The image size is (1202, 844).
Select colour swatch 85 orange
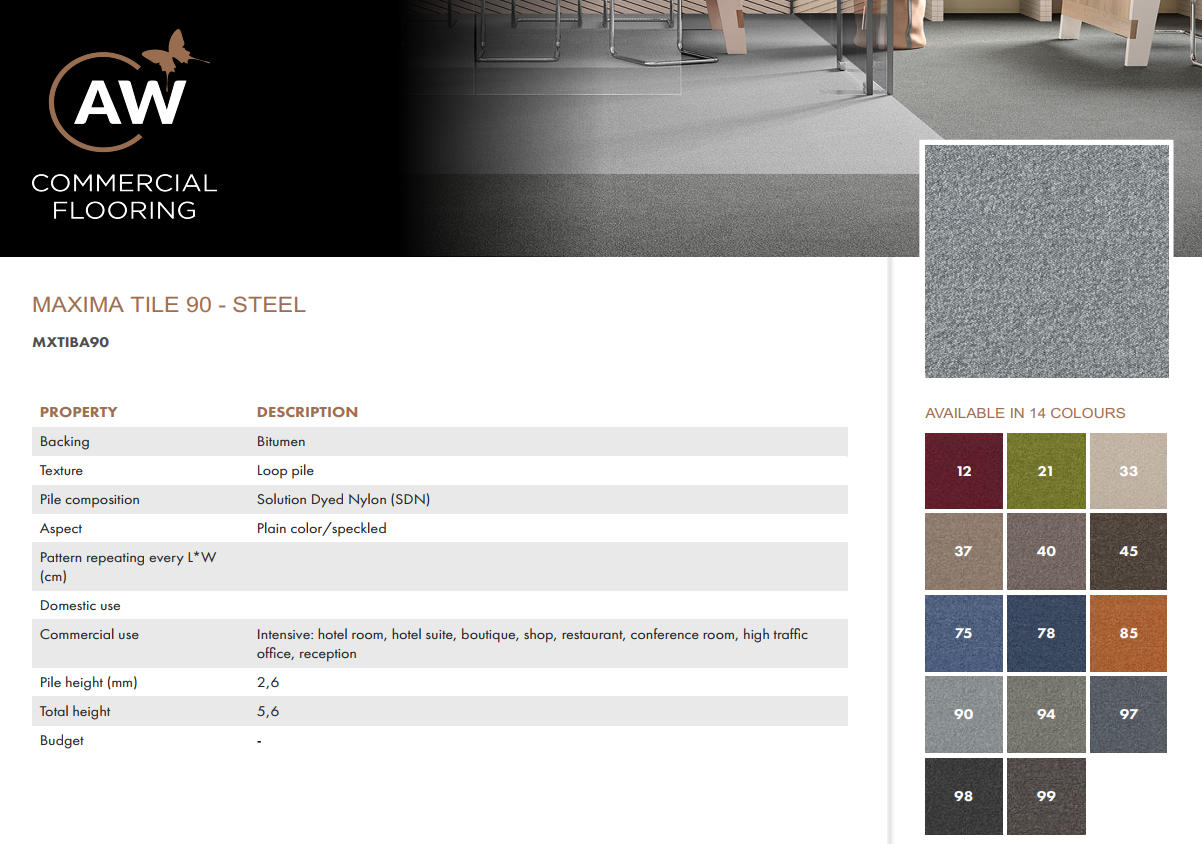(1128, 633)
